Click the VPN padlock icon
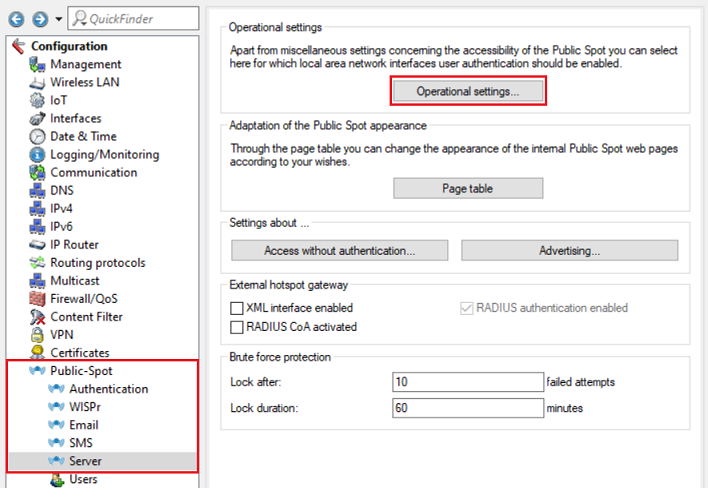Viewport: 708px width, 488px height. [x=37, y=334]
